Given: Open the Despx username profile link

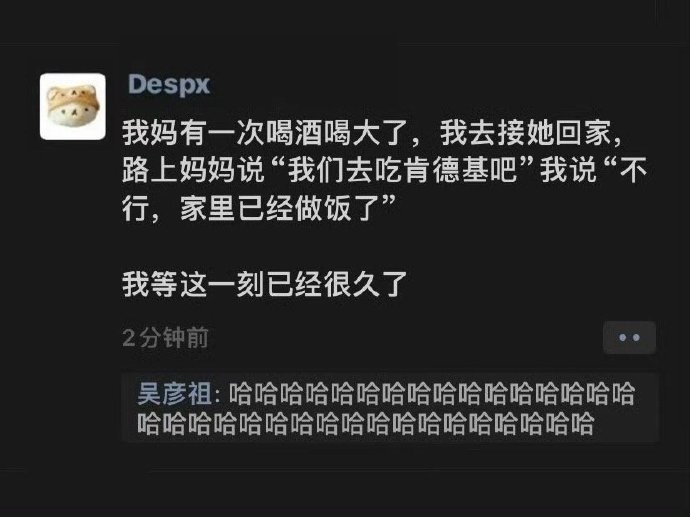Looking at the screenshot, I should [169, 84].
